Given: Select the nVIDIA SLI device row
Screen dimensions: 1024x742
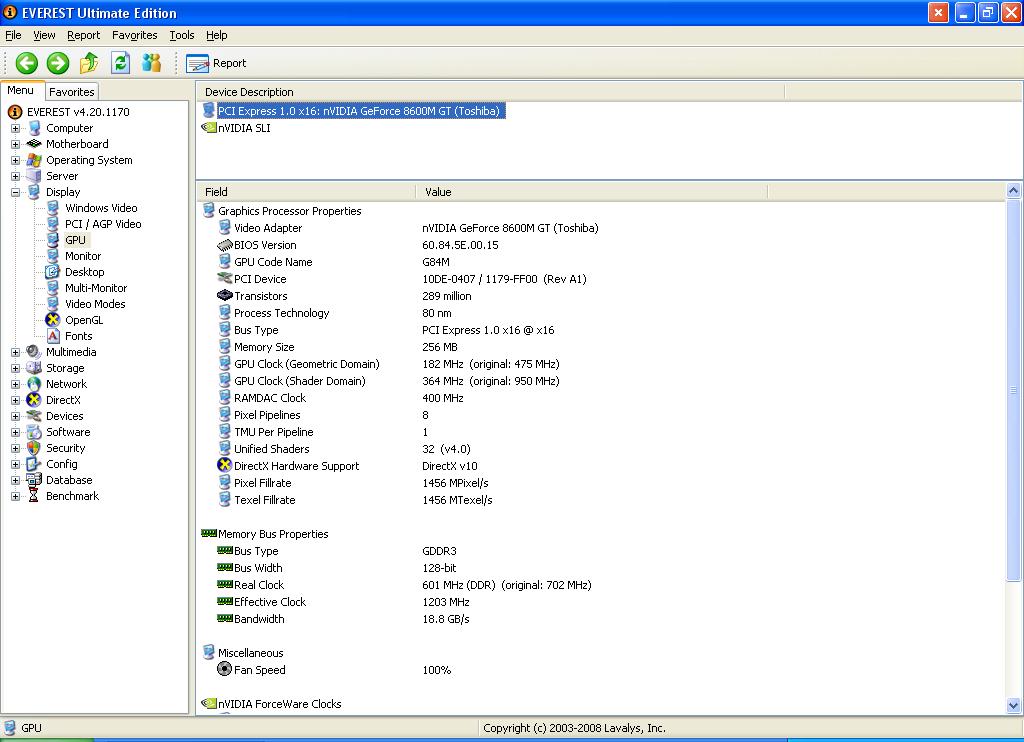Looking at the screenshot, I should tap(244, 128).
